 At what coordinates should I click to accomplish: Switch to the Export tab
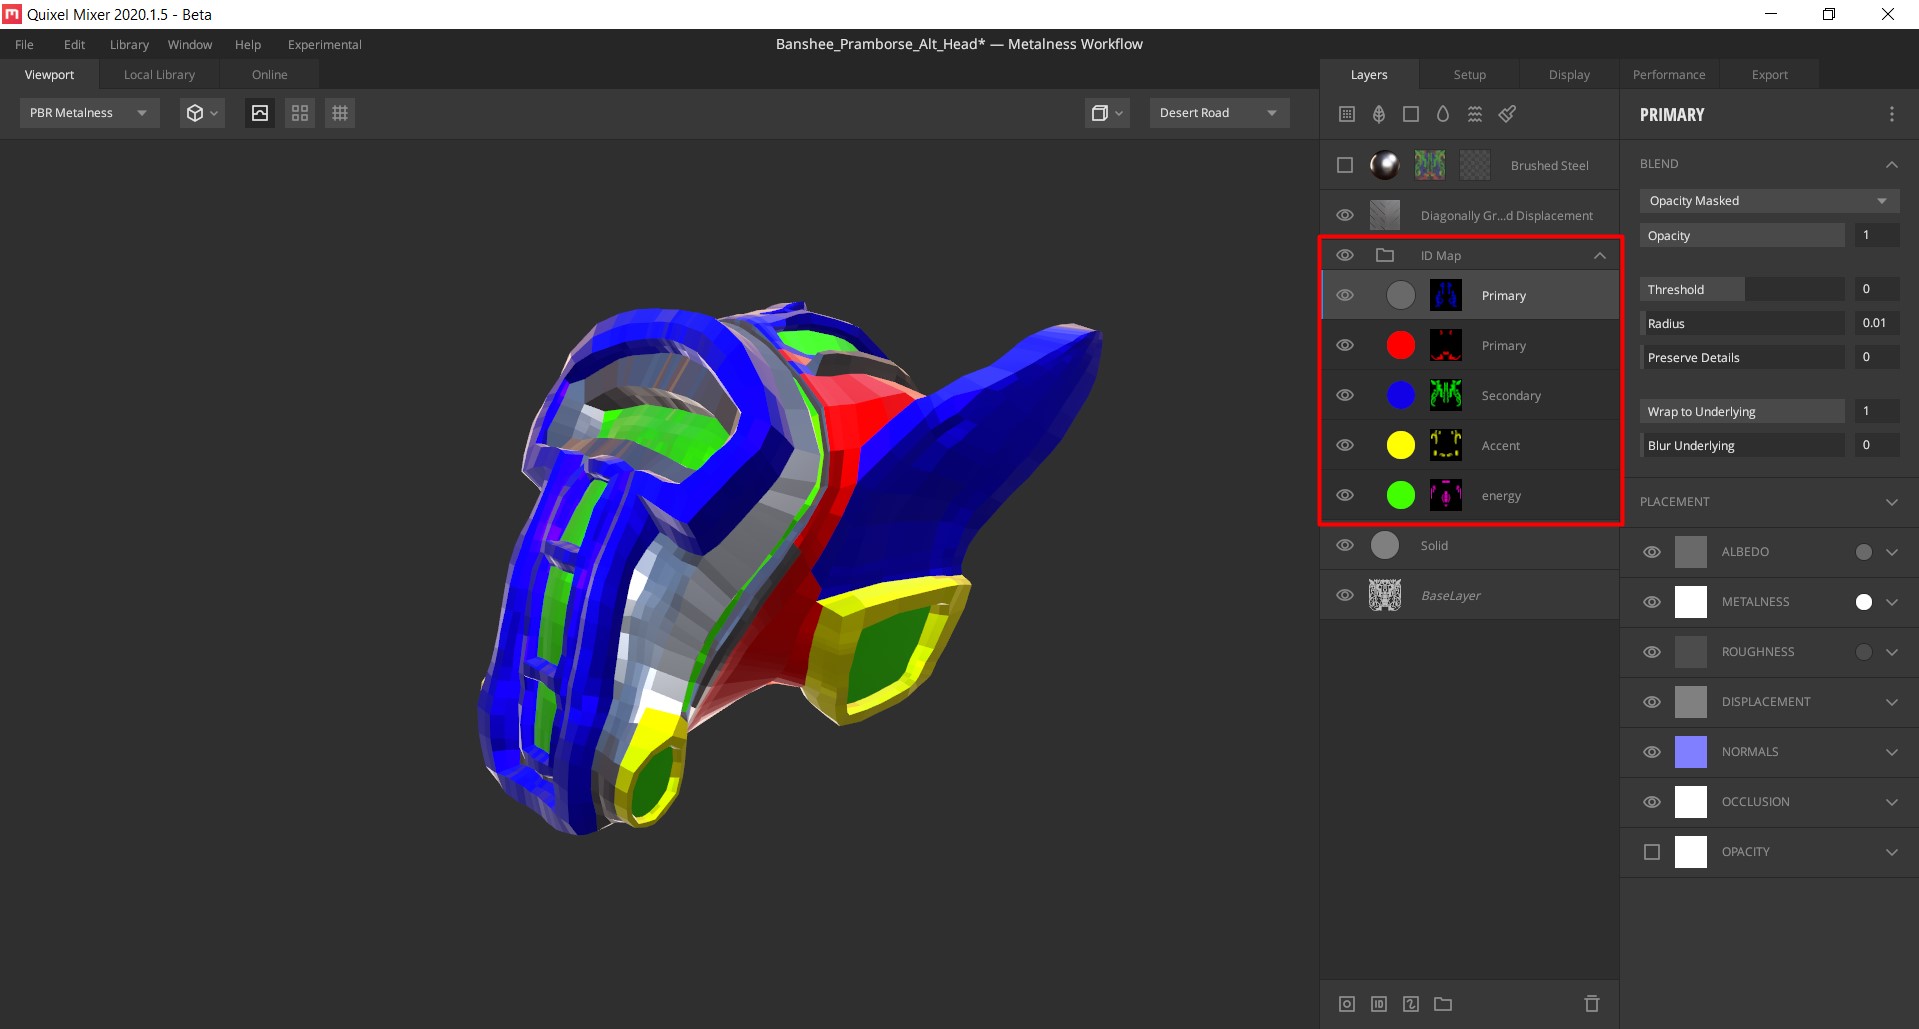click(1769, 75)
